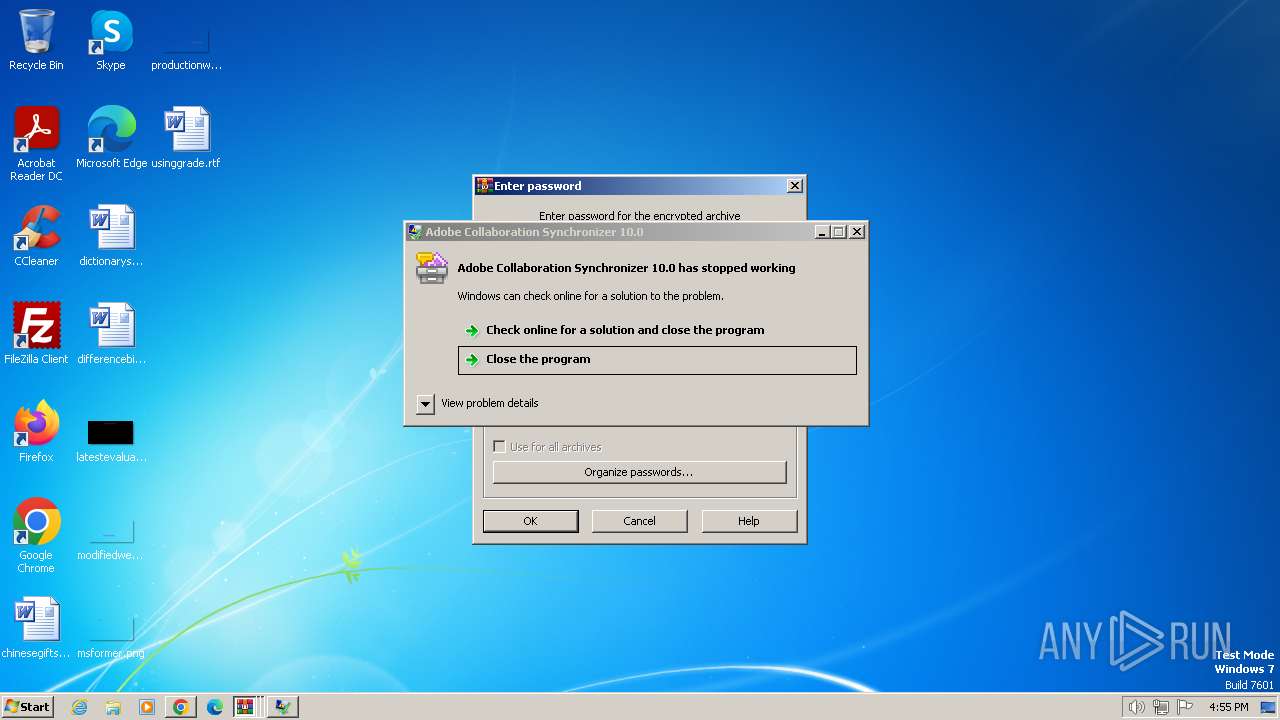The height and width of the screenshot is (720, 1280).
Task: Open the volume speaker tray icon
Action: tap(1136, 707)
